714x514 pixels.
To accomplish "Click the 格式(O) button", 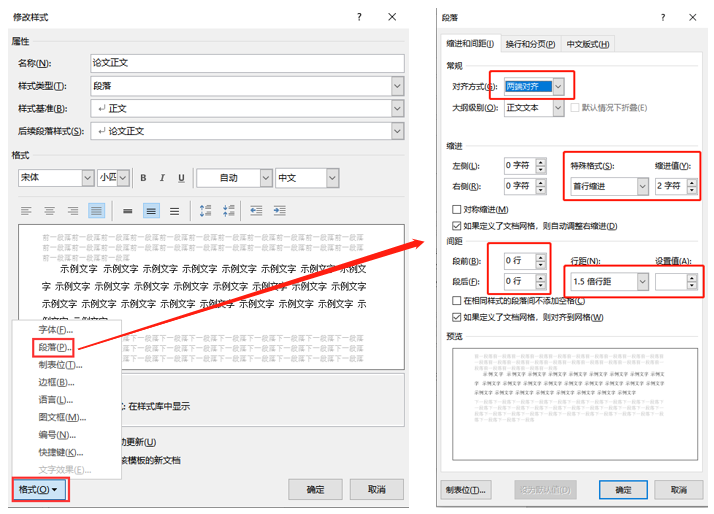I will tap(39, 490).
